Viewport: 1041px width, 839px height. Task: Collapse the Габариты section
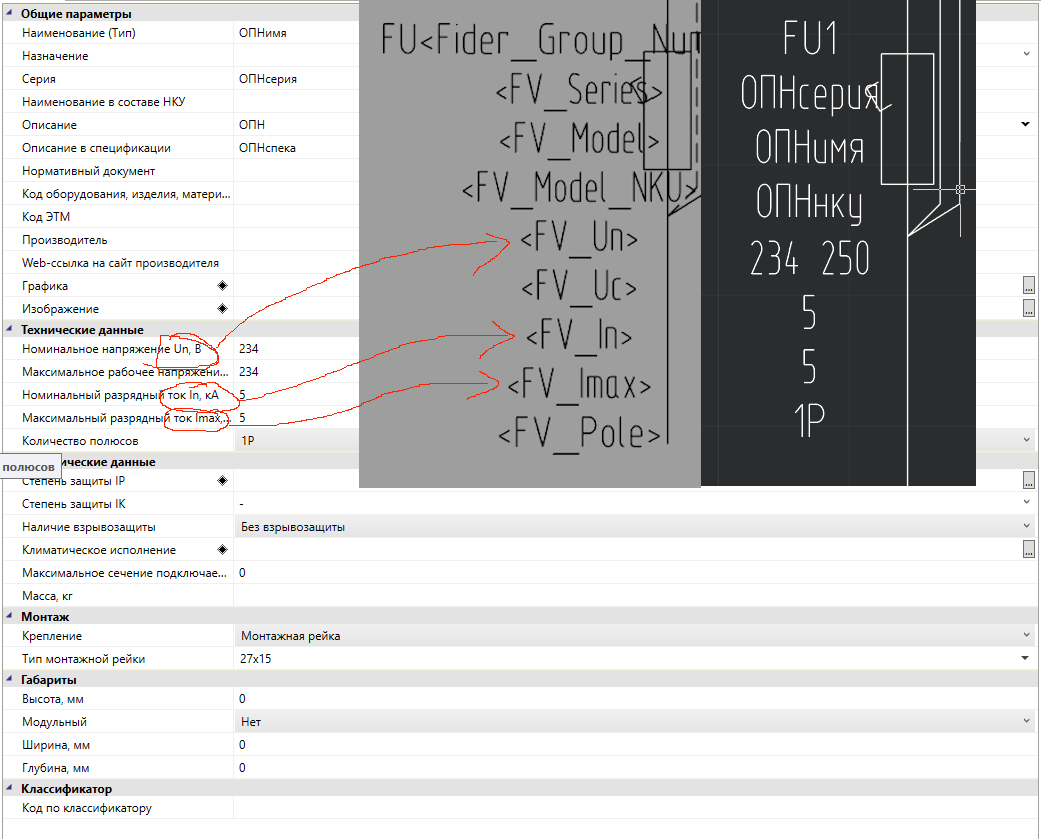click(x=10, y=680)
